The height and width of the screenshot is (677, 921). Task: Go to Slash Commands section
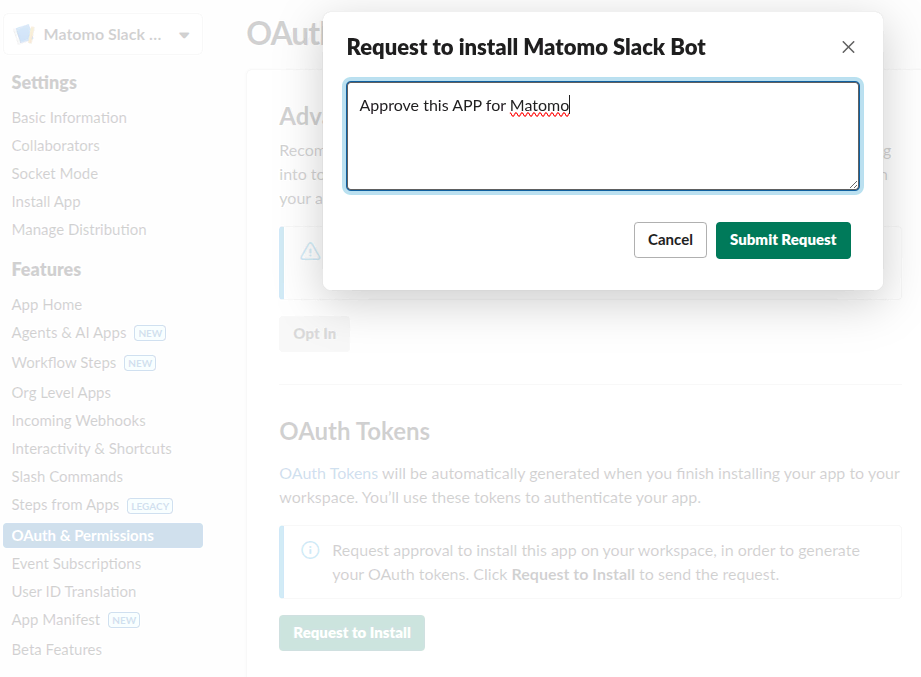coord(67,477)
